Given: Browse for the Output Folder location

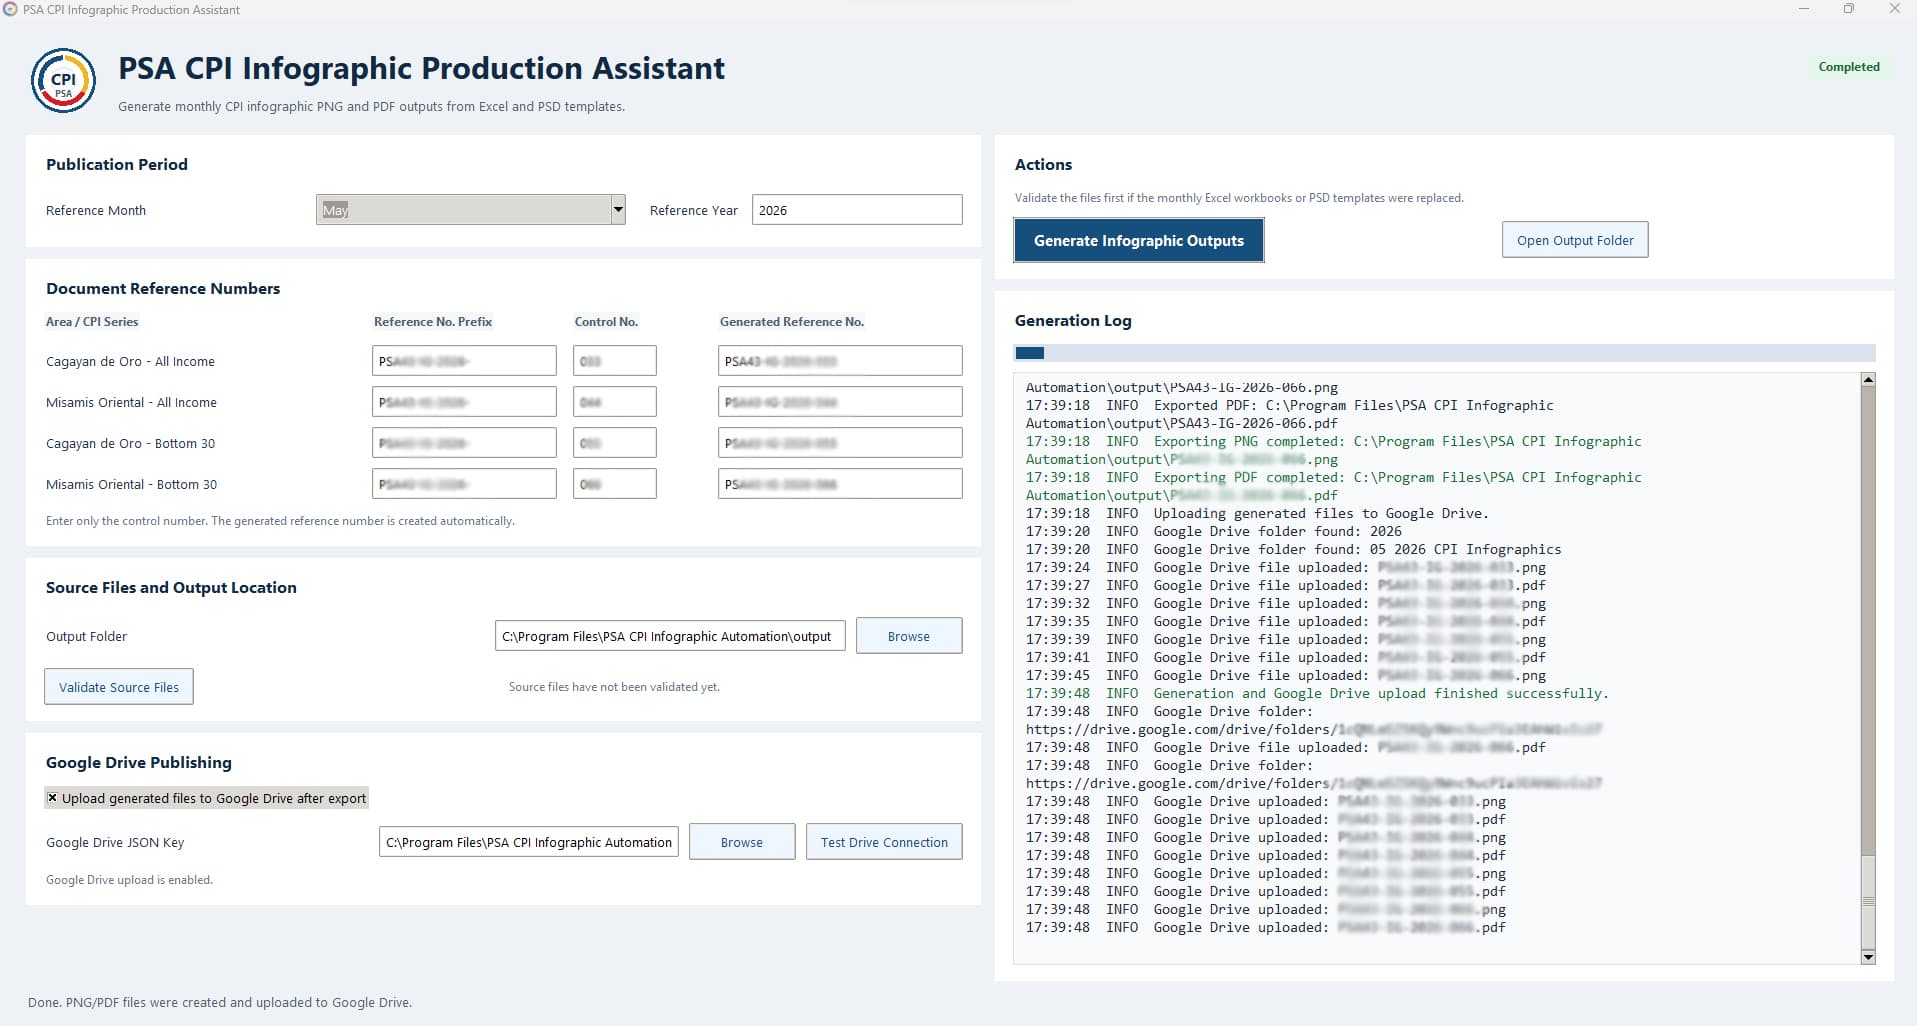Looking at the screenshot, I should (909, 636).
